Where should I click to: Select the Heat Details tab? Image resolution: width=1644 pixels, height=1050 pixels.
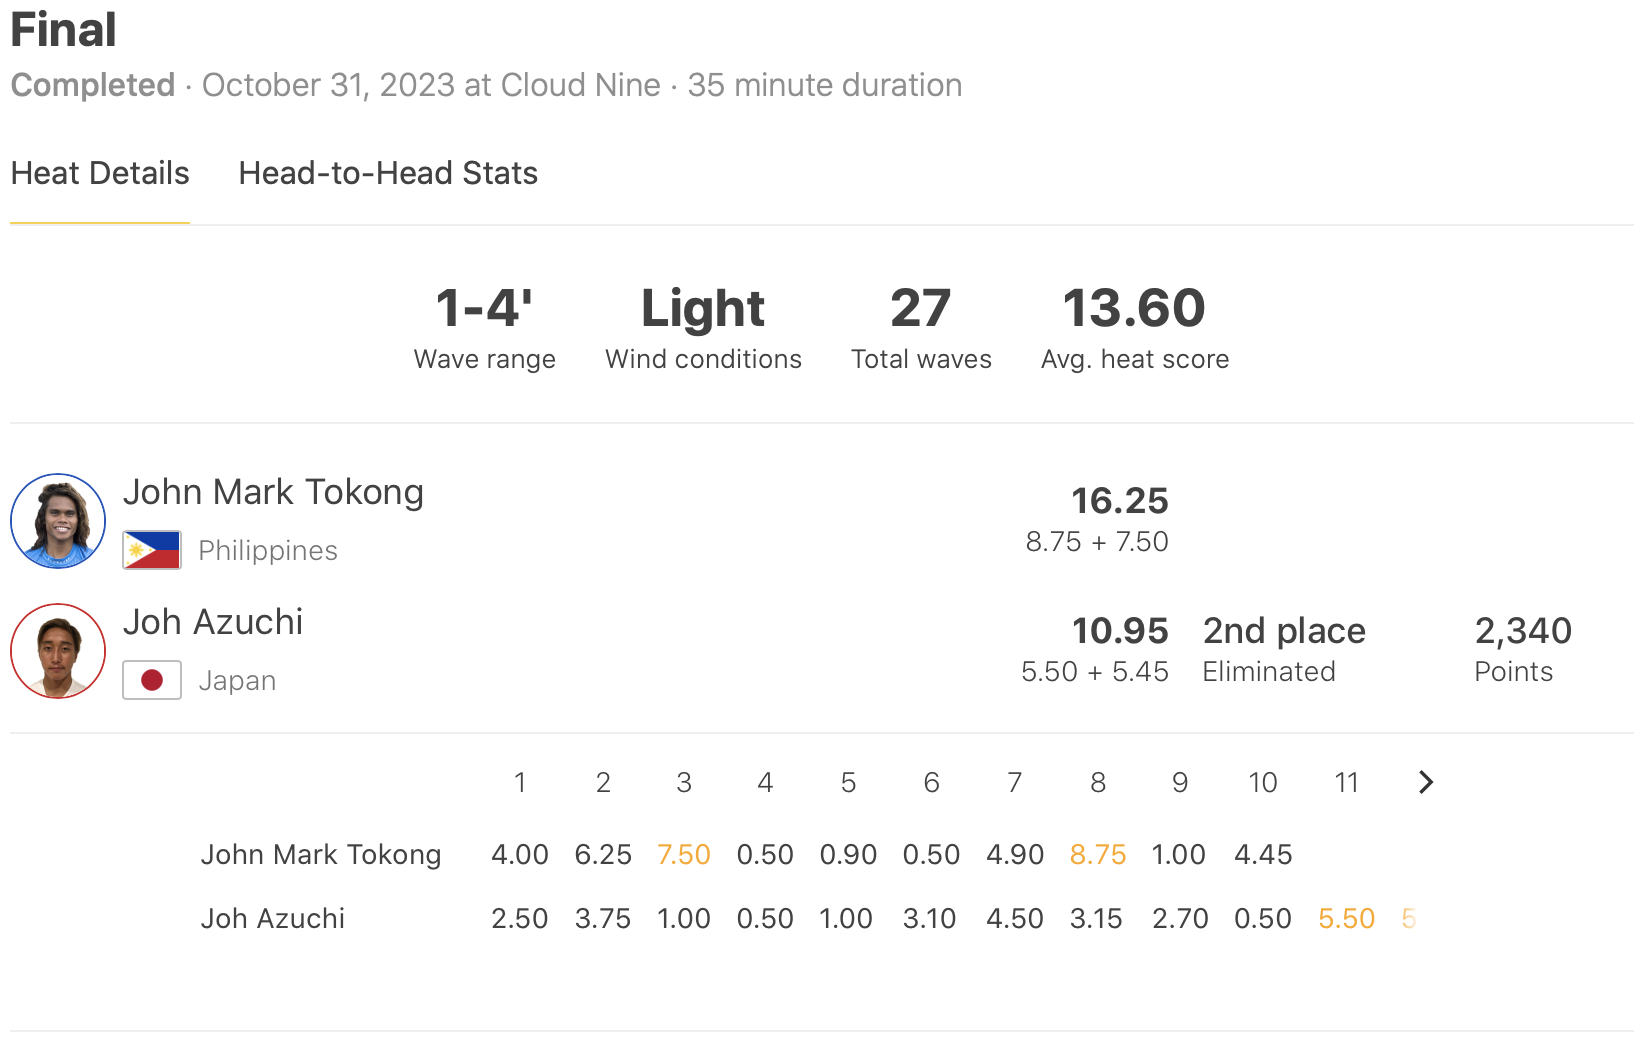pos(100,173)
